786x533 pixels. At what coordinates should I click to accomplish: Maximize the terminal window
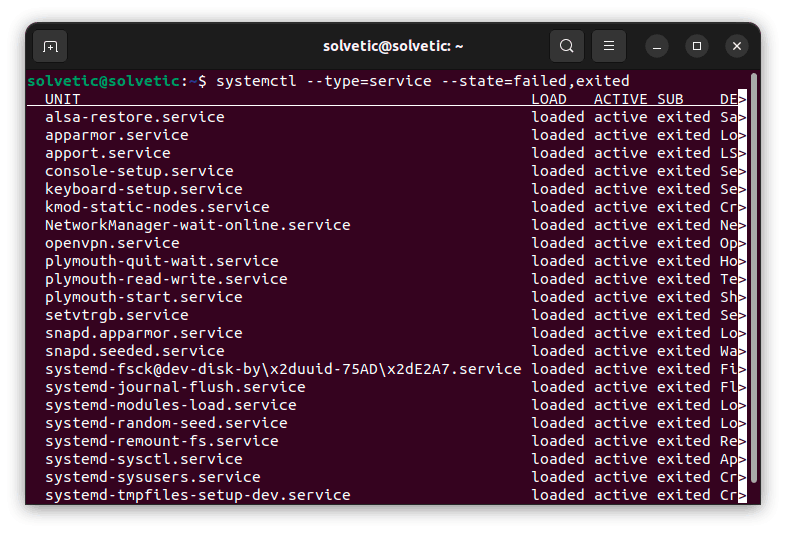[697, 46]
